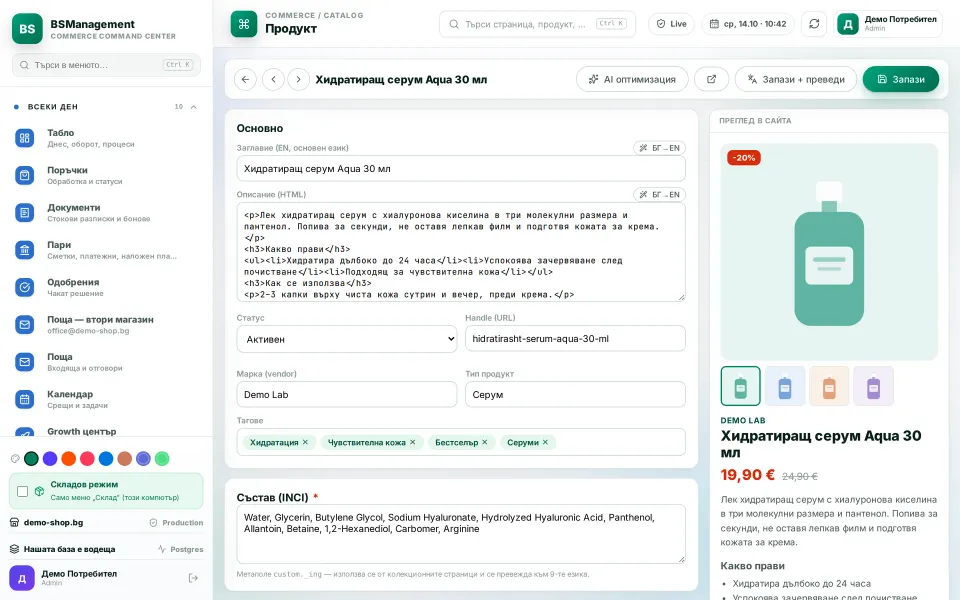The height and width of the screenshot is (600, 960).
Task: Remove the Бестселър tag
Action: [x=485, y=442]
